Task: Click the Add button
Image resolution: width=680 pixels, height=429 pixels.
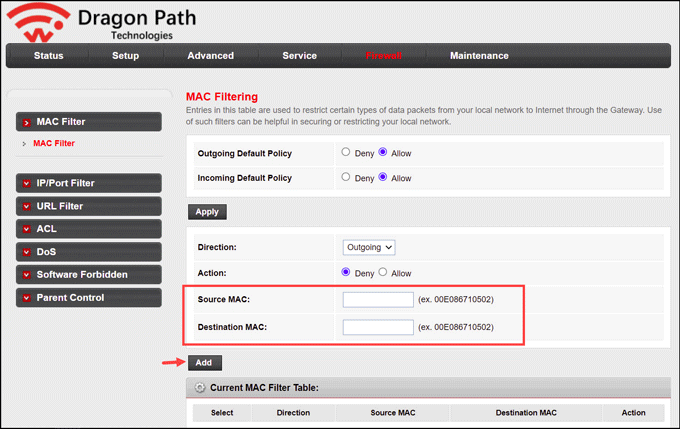Action: 205,363
